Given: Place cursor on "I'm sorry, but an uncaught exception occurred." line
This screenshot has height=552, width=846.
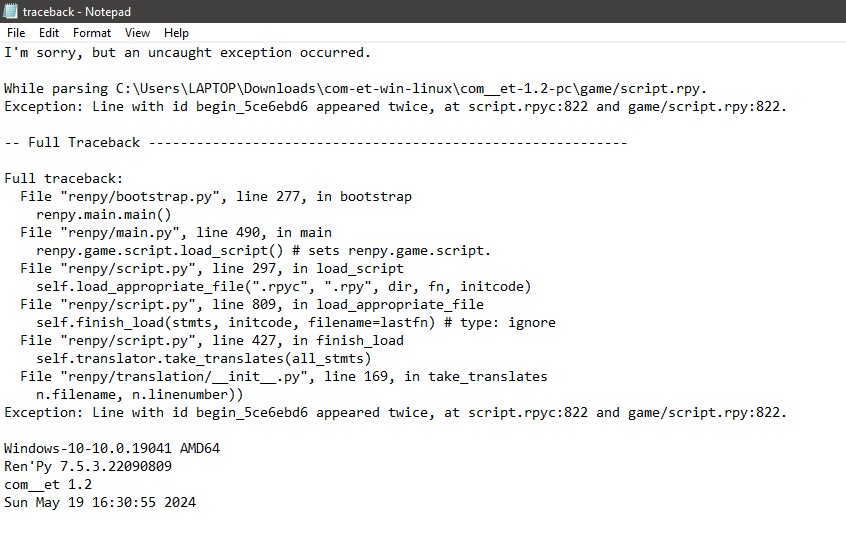Looking at the screenshot, I should pyautogui.click(x=187, y=53).
